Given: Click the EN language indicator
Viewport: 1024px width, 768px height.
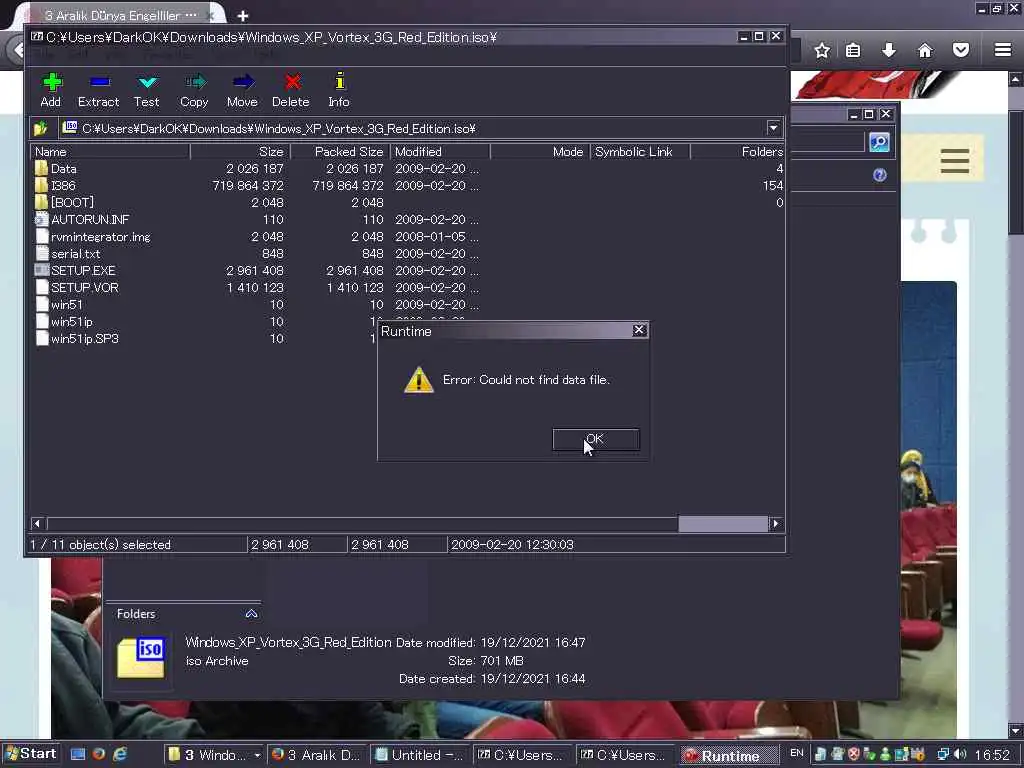Looking at the screenshot, I should point(797,753).
